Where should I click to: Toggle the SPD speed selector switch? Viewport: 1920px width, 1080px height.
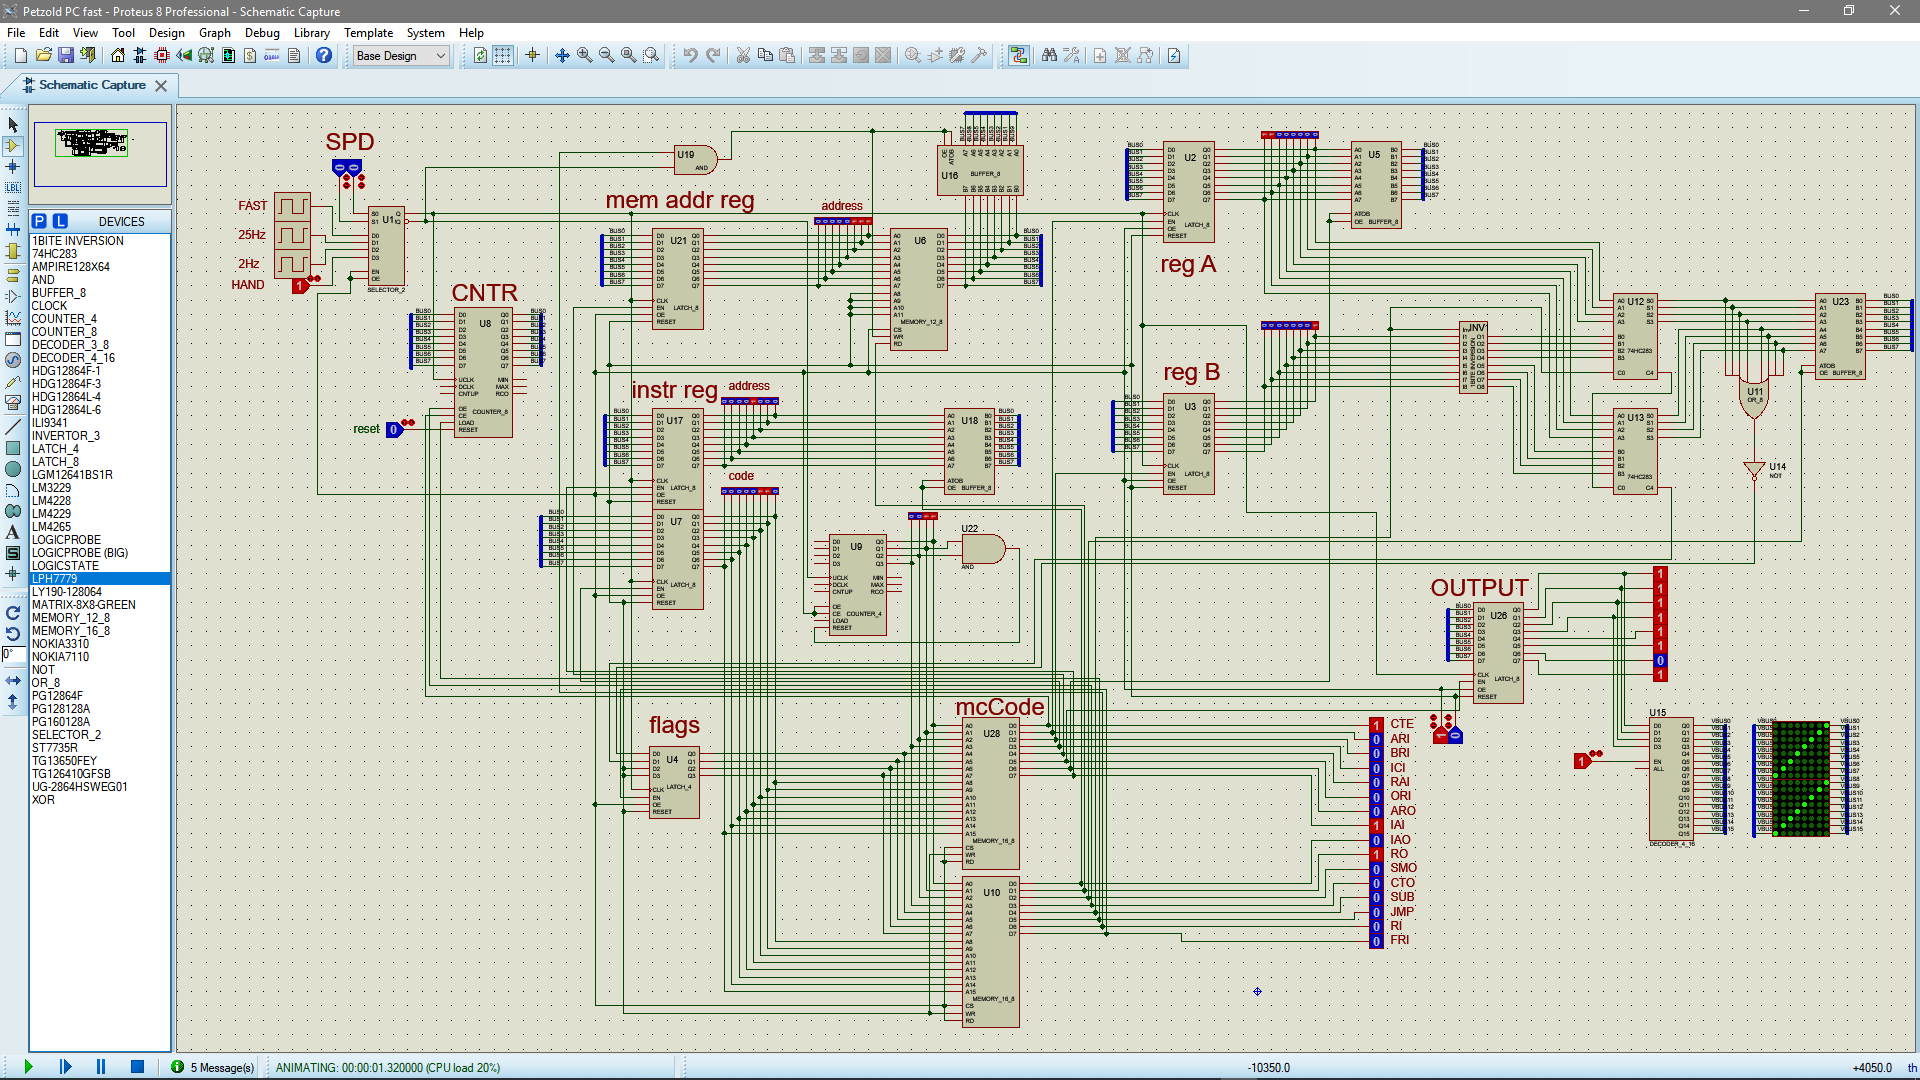[x=347, y=168]
